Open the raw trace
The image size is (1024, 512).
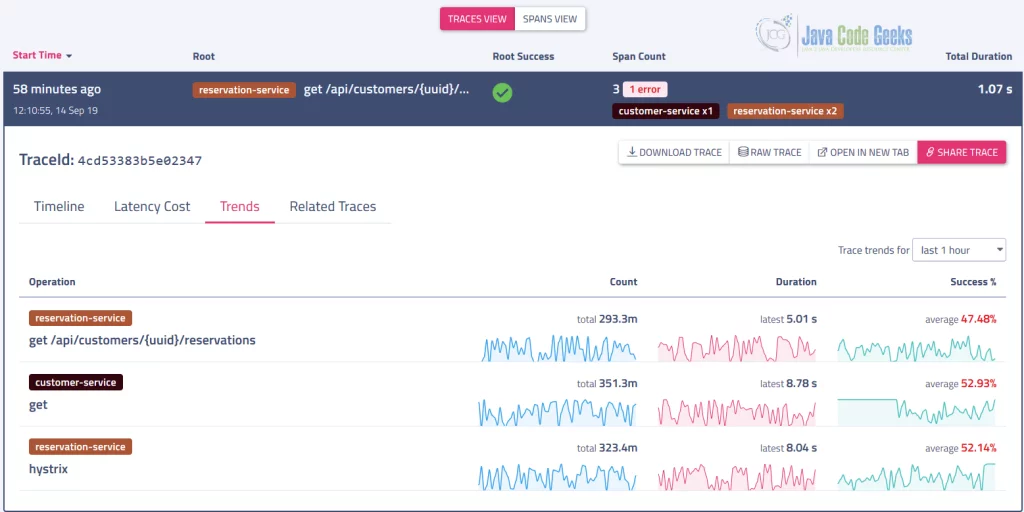point(769,152)
